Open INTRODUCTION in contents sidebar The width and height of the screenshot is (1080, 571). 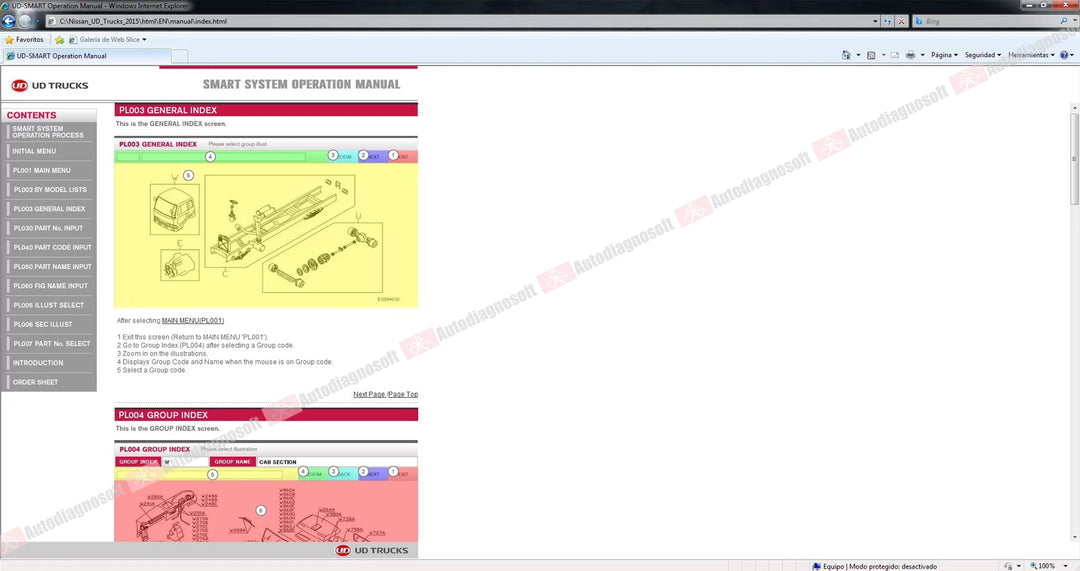coord(49,363)
